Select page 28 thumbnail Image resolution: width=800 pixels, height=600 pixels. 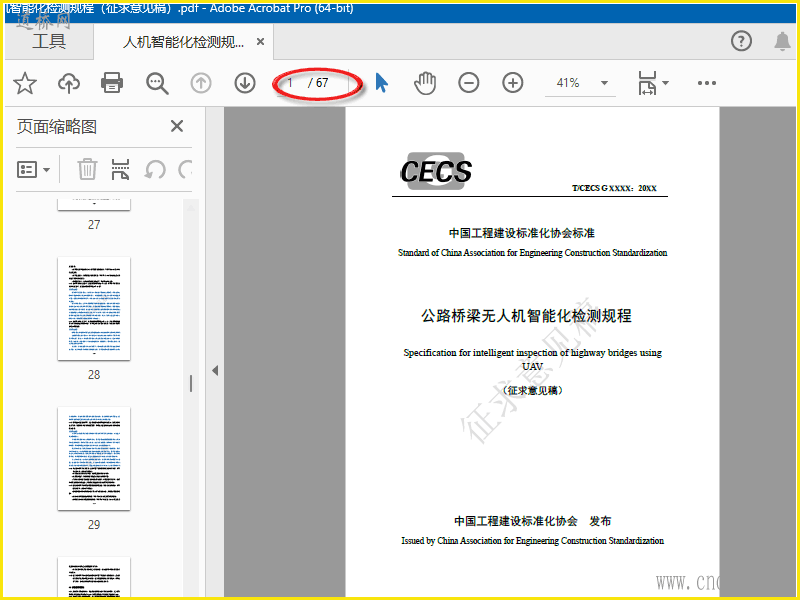94,309
